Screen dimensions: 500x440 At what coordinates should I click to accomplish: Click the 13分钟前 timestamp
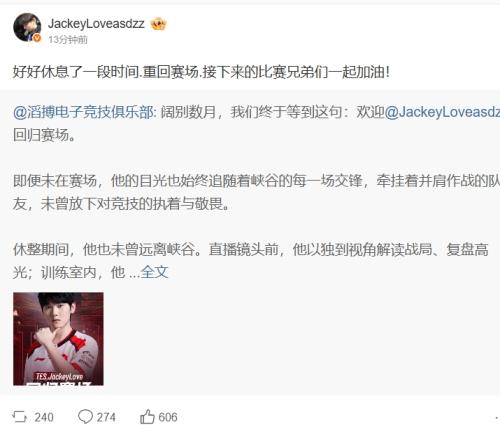(68, 40)
